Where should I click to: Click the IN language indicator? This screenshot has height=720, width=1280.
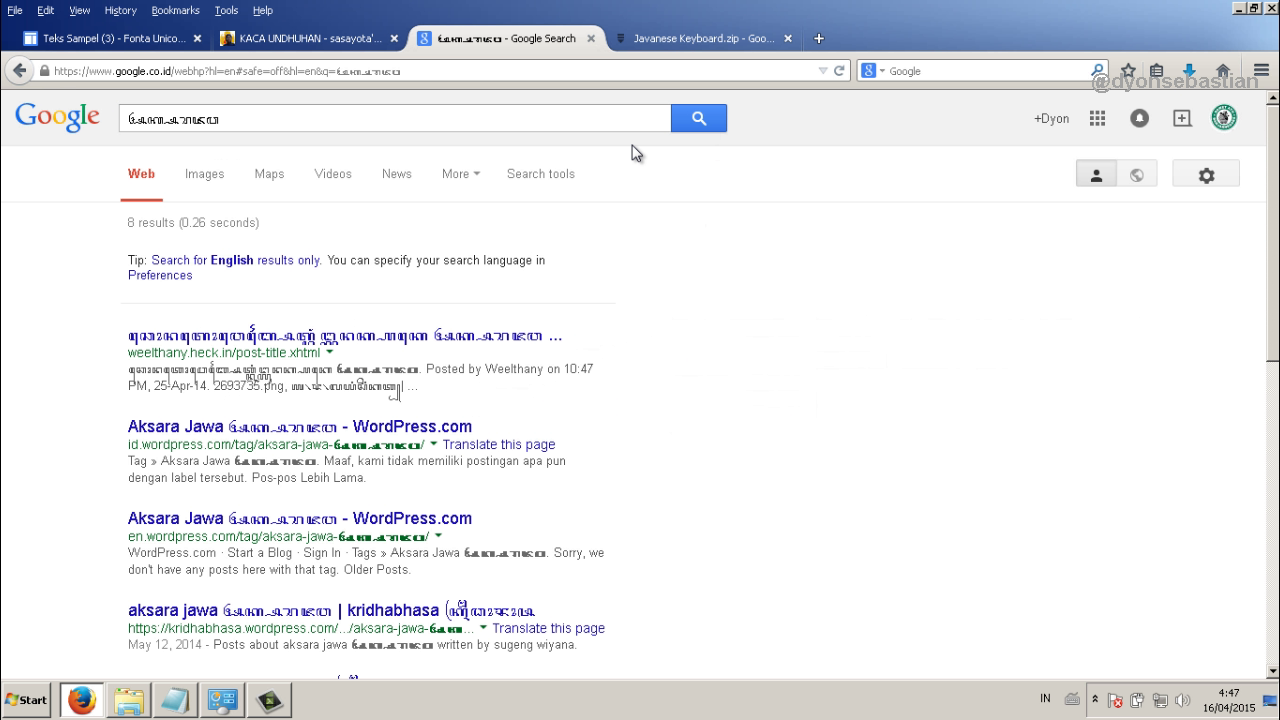click(x=1045, y=698)
